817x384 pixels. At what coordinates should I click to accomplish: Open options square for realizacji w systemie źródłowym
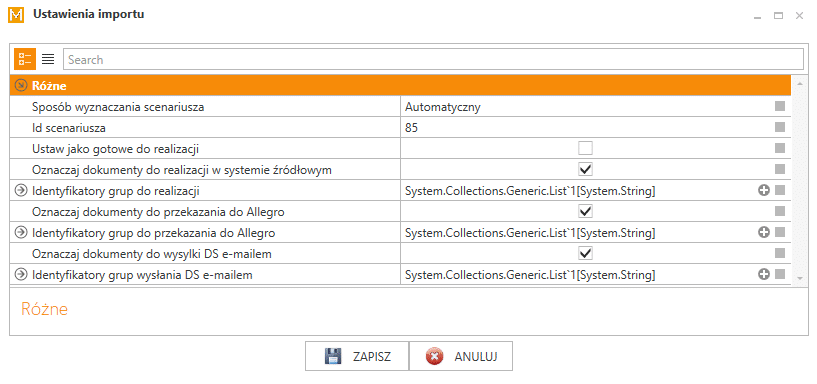coord(779,169)
